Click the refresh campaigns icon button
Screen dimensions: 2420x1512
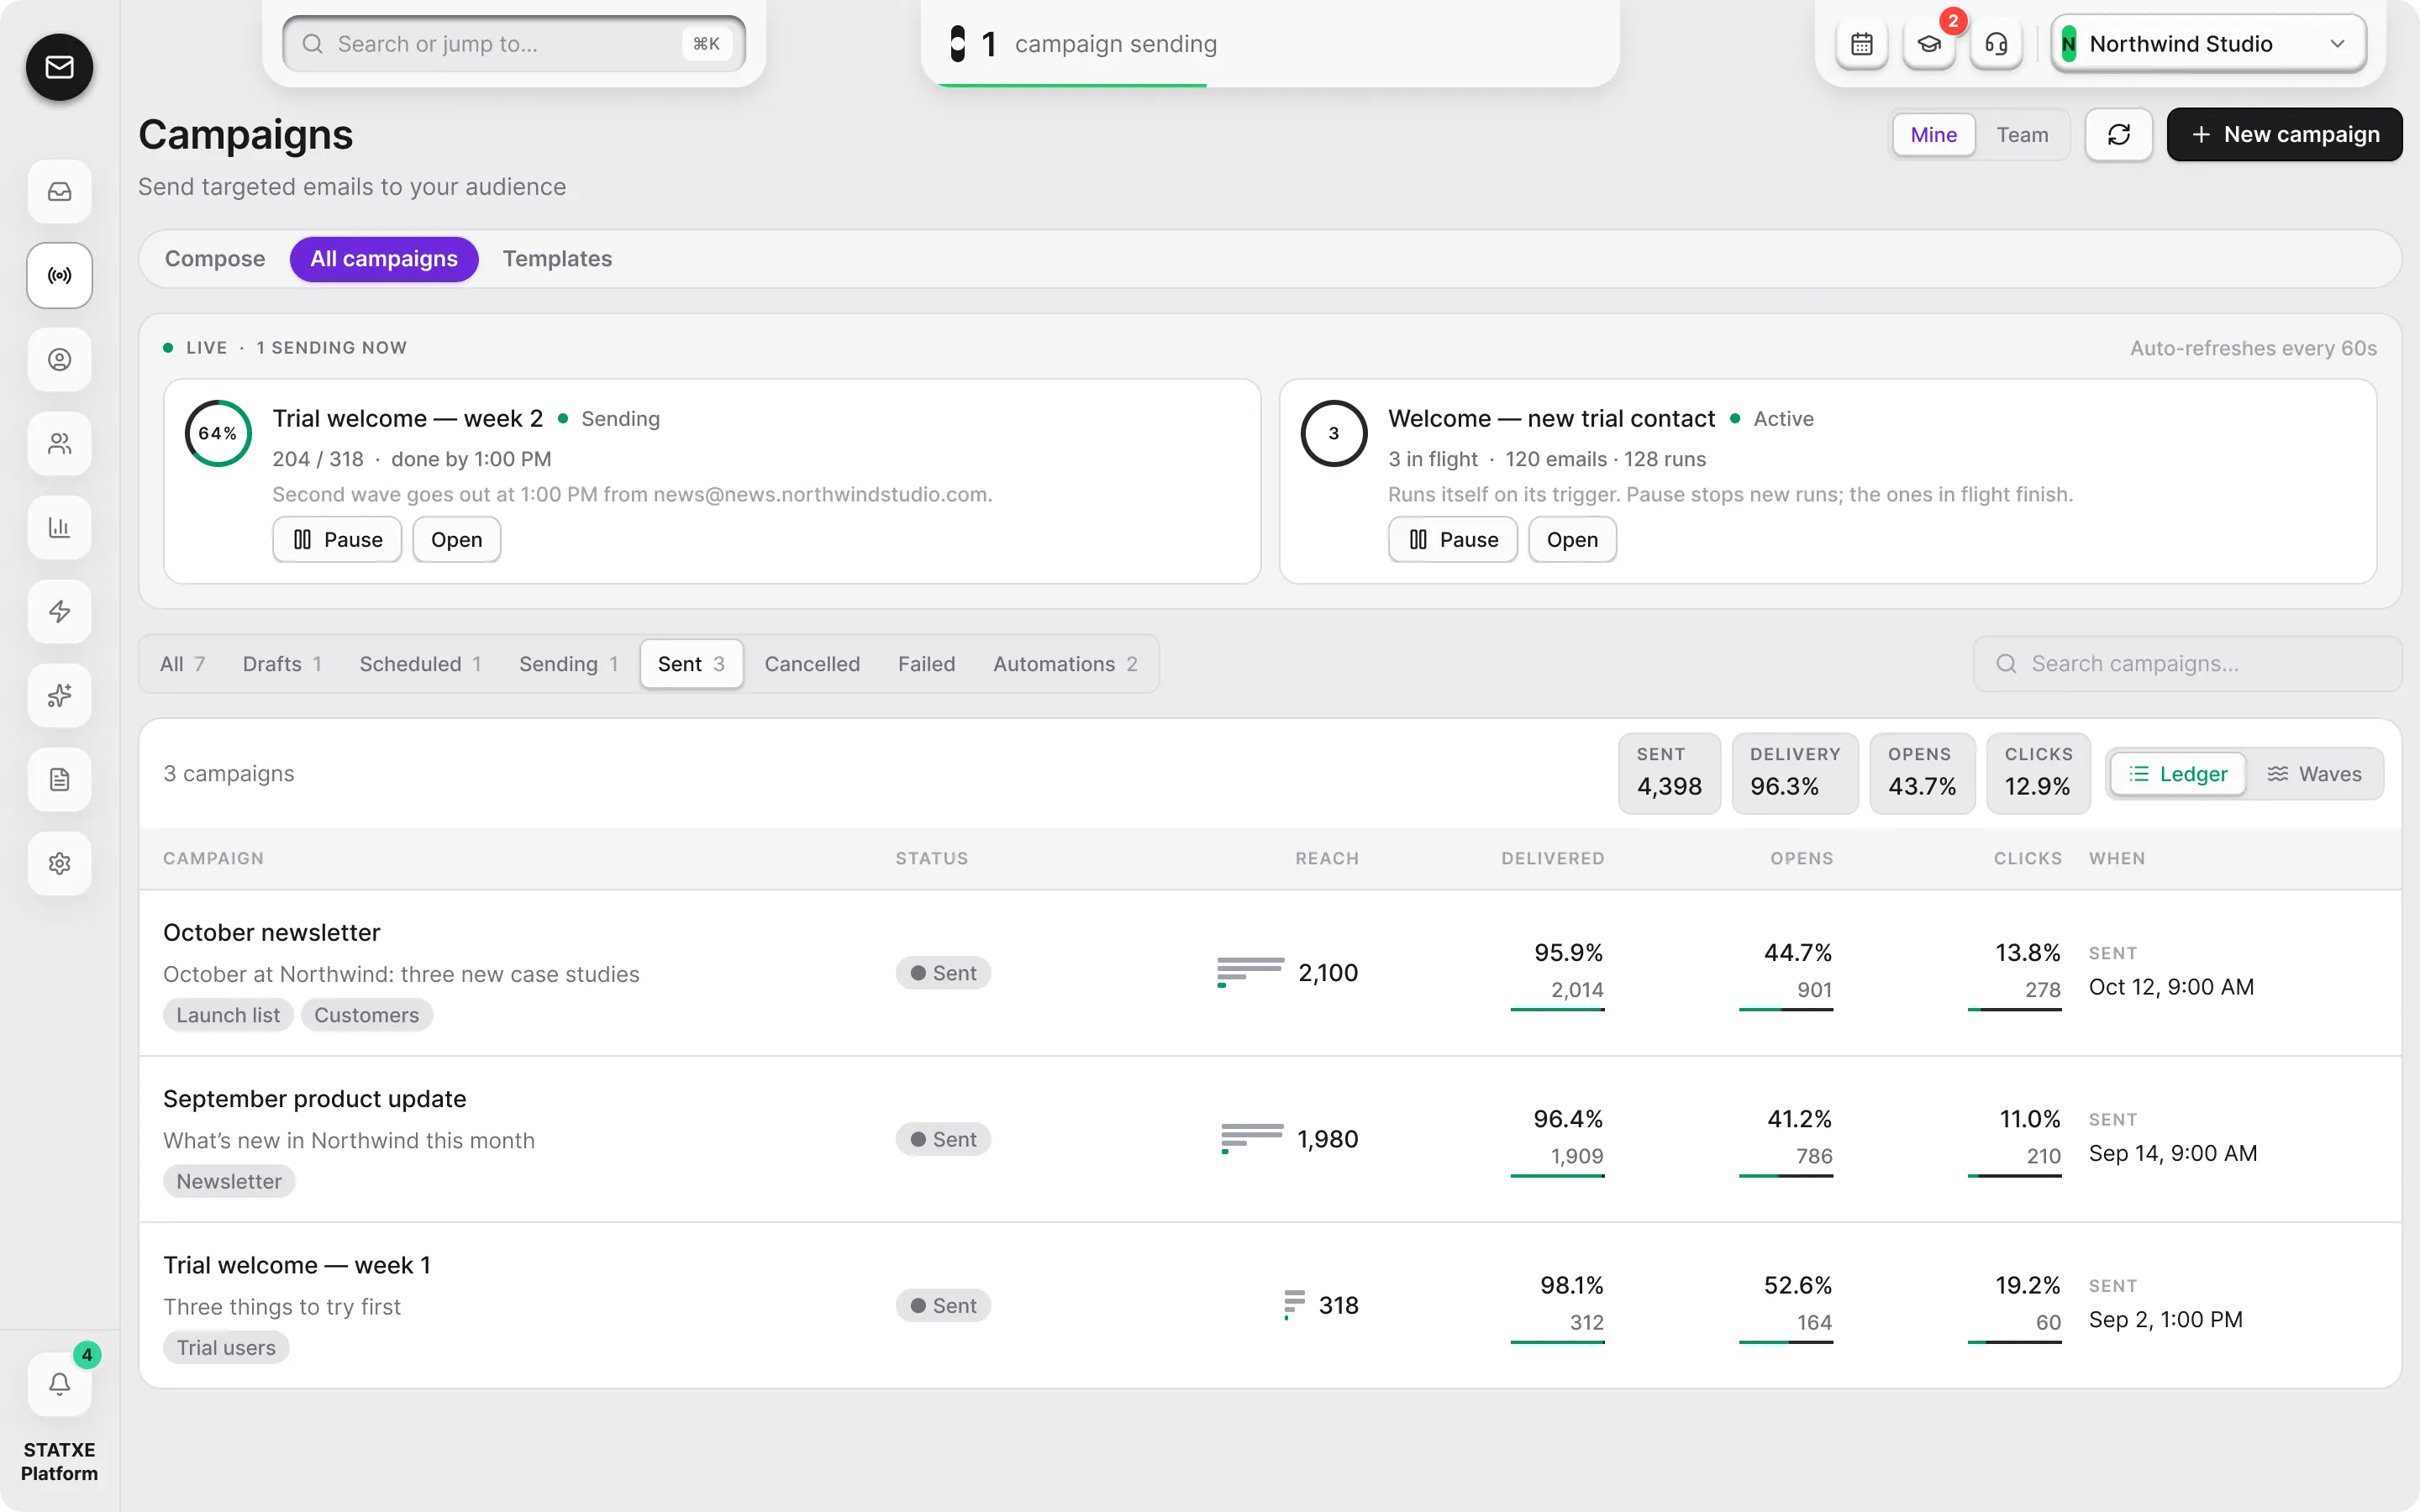pyautogui.click(x=2119, y=134)
